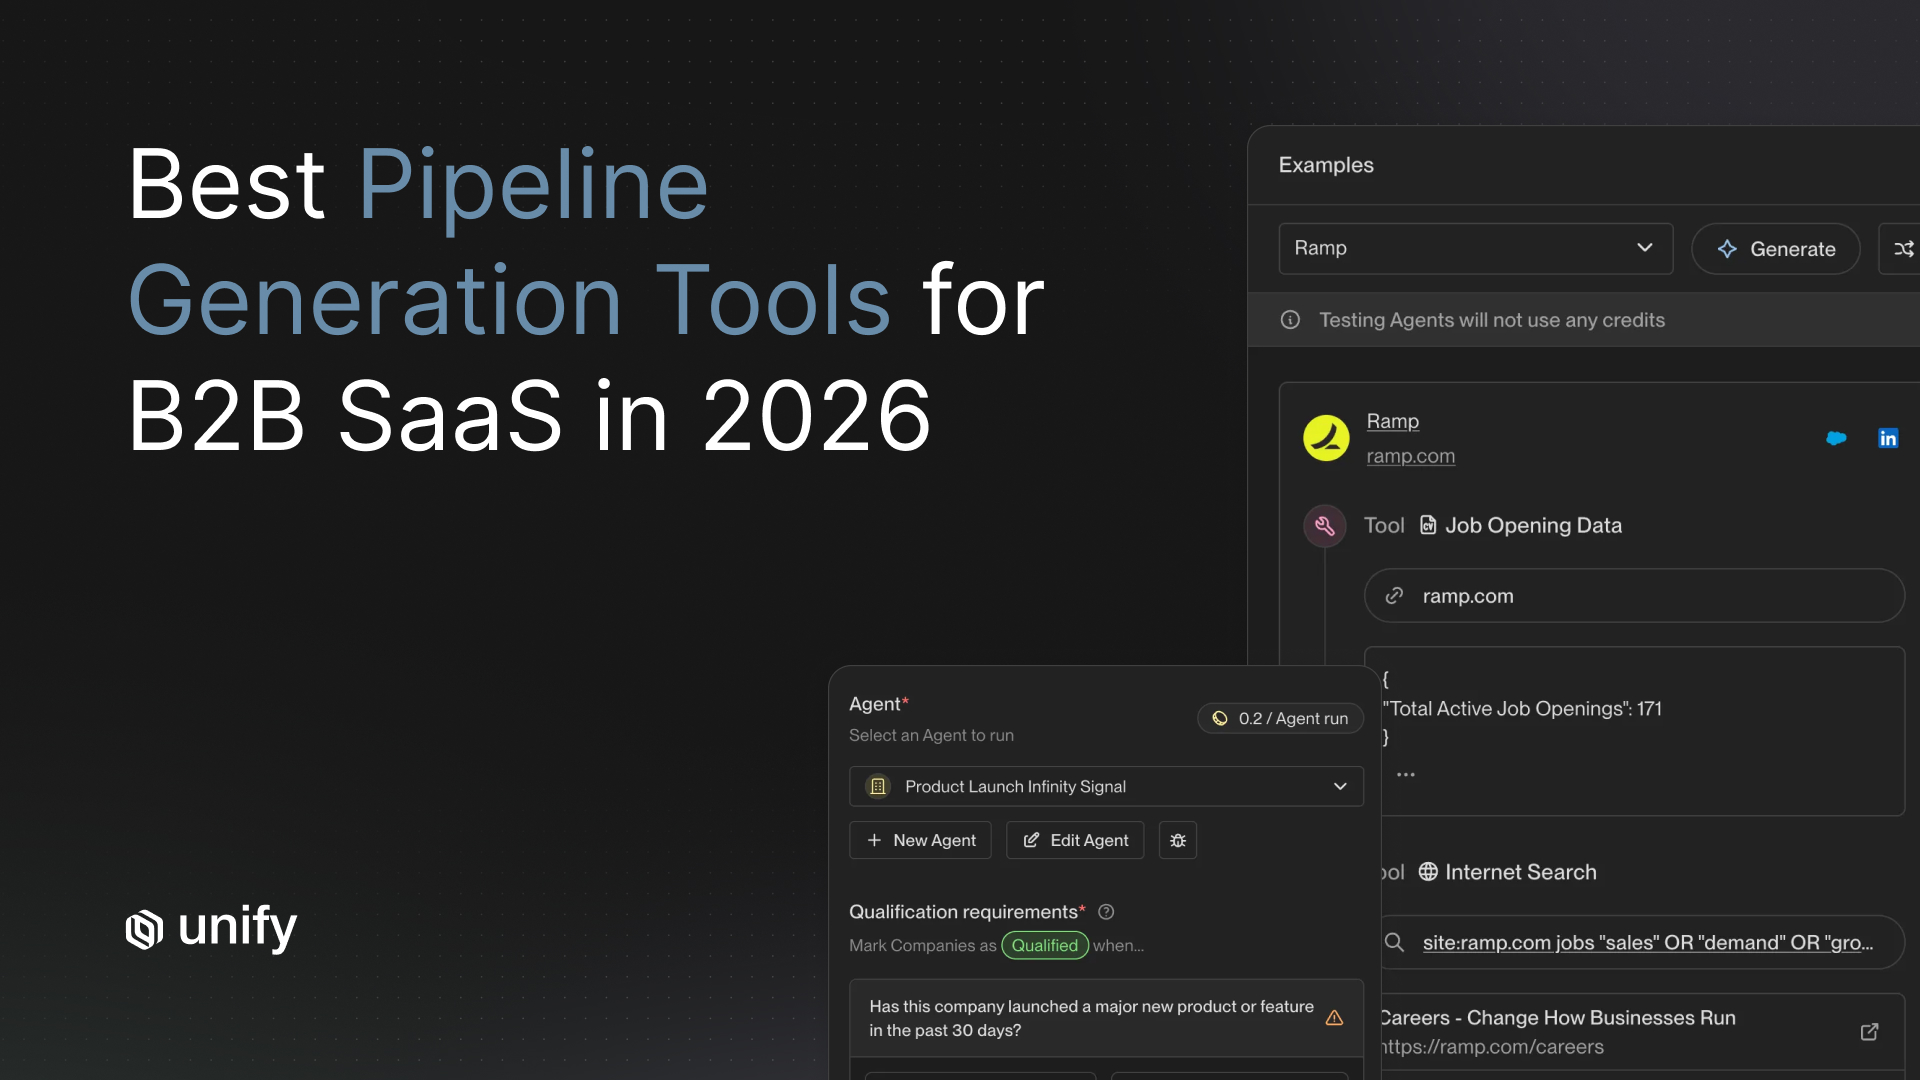The width and height of the screenshot is (1920, 1080).
Task: Click the pink wrench Tool icon
Action: pyautogui.click(x=1324, y=525)
